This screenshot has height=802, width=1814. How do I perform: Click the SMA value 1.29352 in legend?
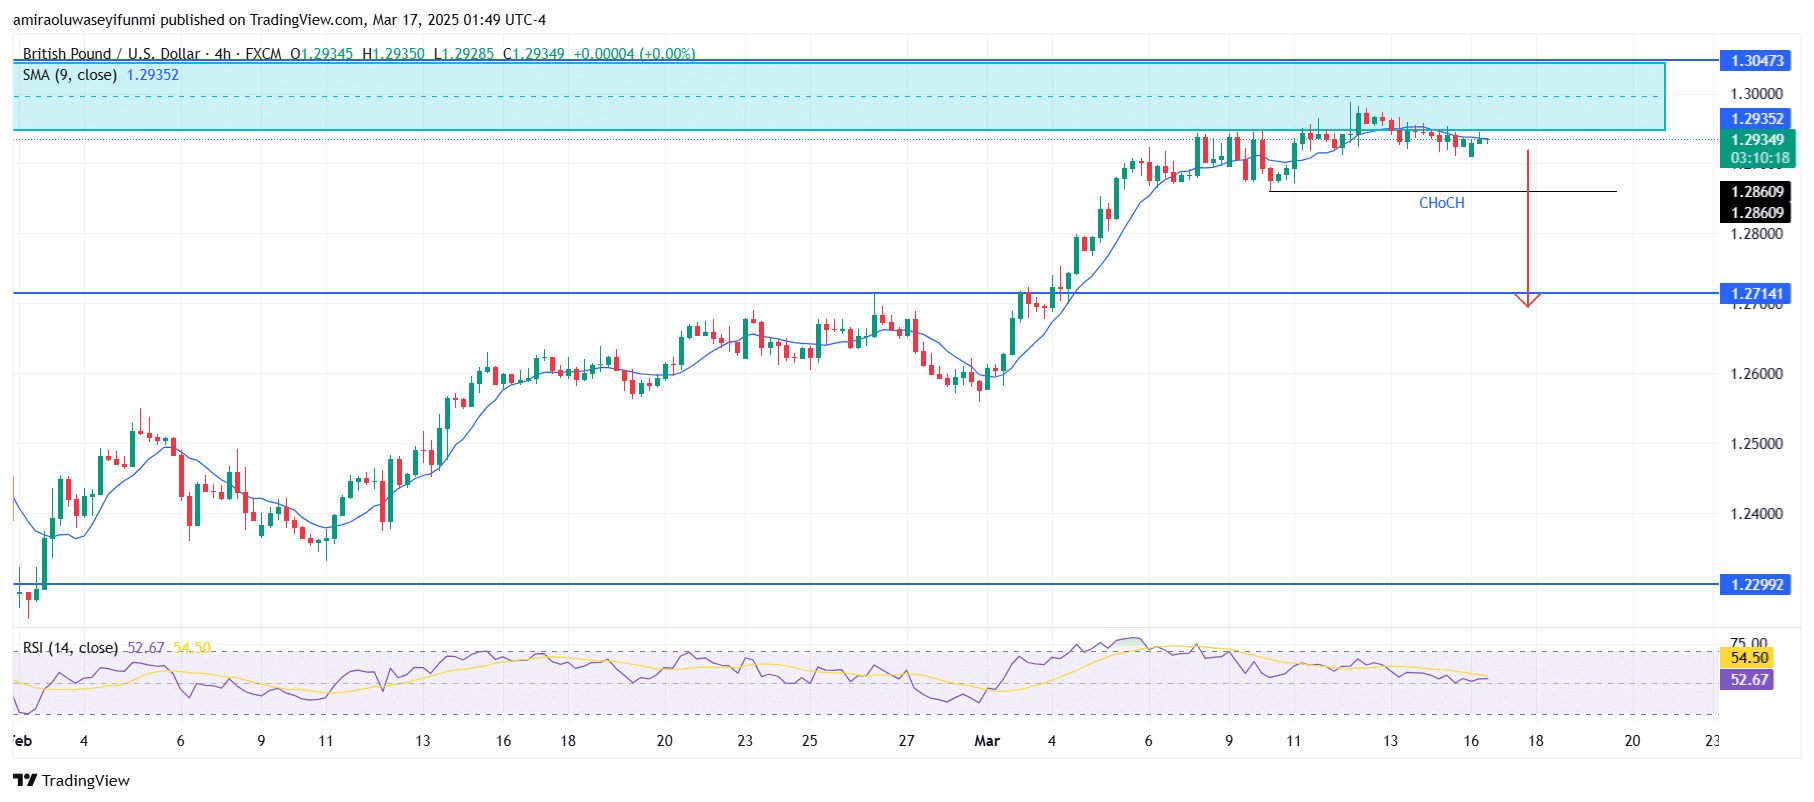152,75
